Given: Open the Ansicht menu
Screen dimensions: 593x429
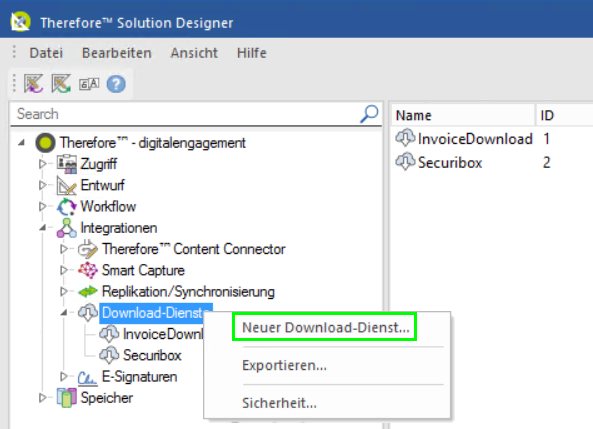Looking at the screenshot, I should (x=194, y=53).
